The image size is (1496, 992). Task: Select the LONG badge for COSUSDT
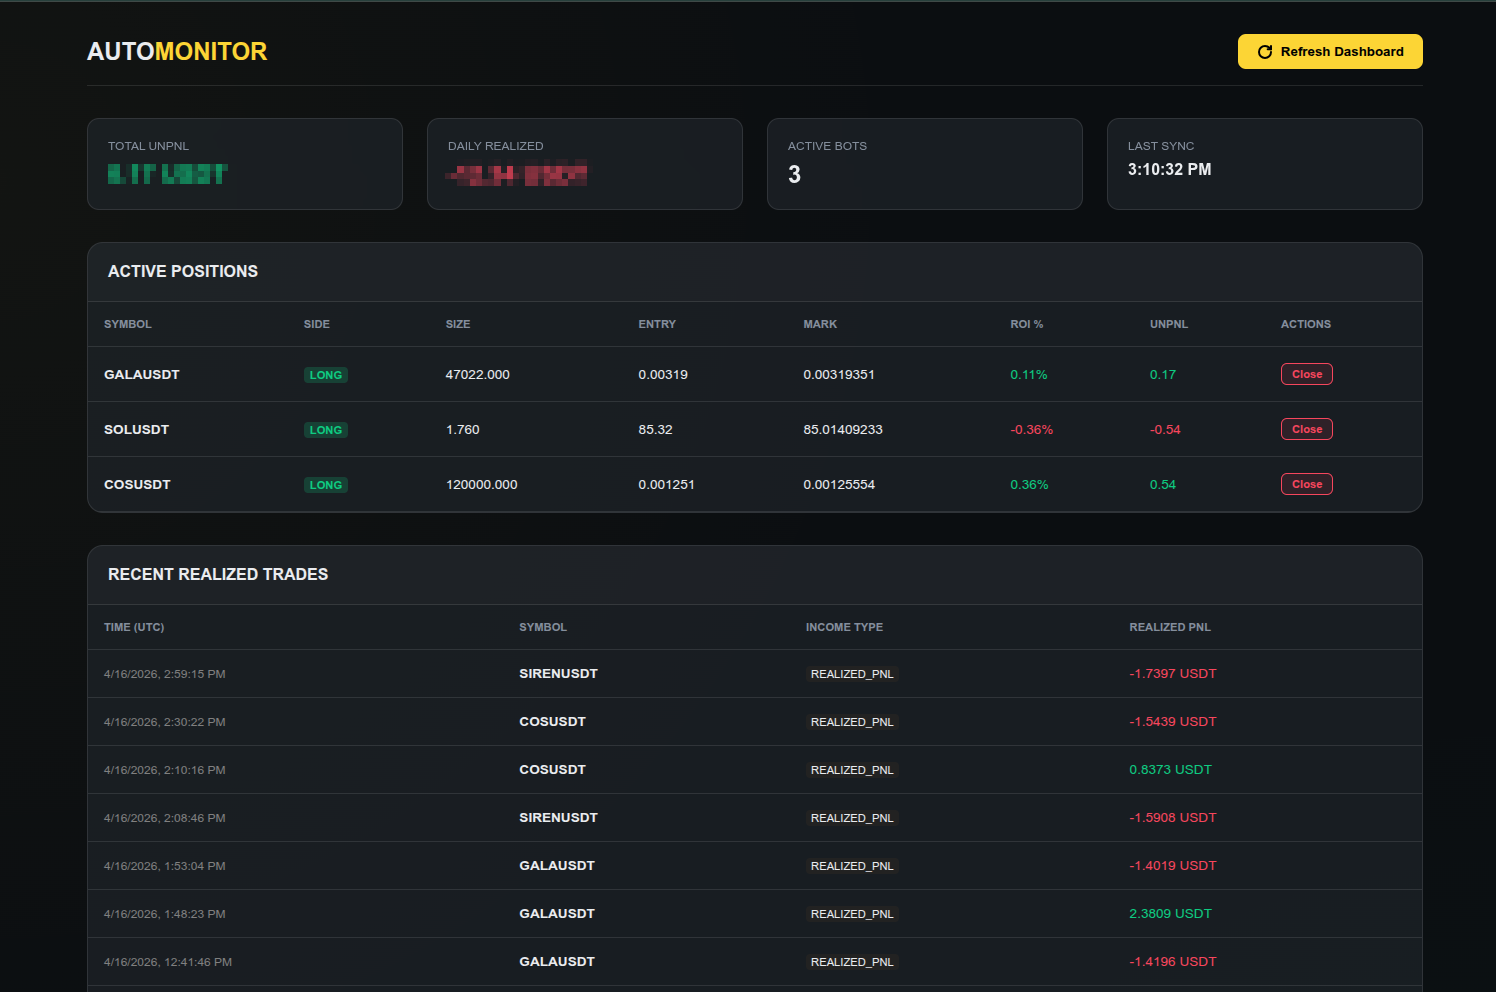326,484
